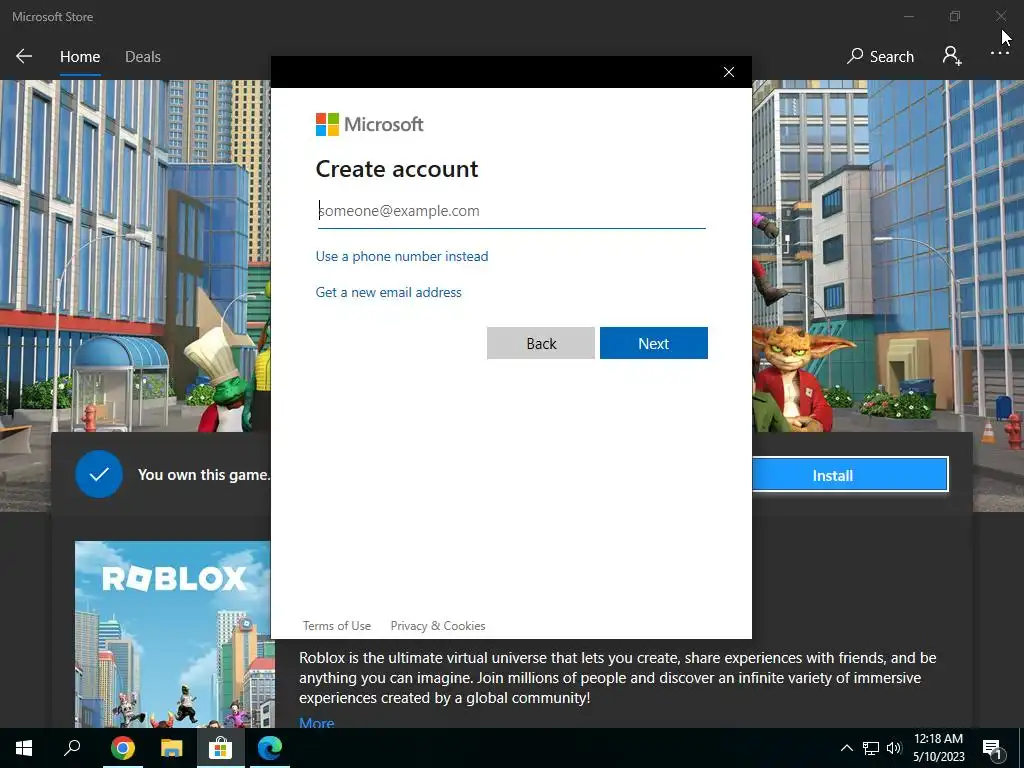
Task: Open the clock showing 12:18 AM
Action: point(938,748)
